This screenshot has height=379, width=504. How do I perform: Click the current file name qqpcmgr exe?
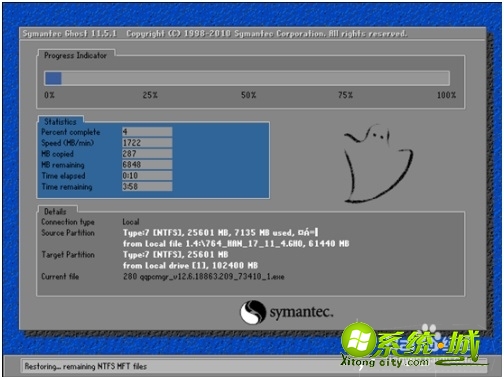tap(204, 277)
